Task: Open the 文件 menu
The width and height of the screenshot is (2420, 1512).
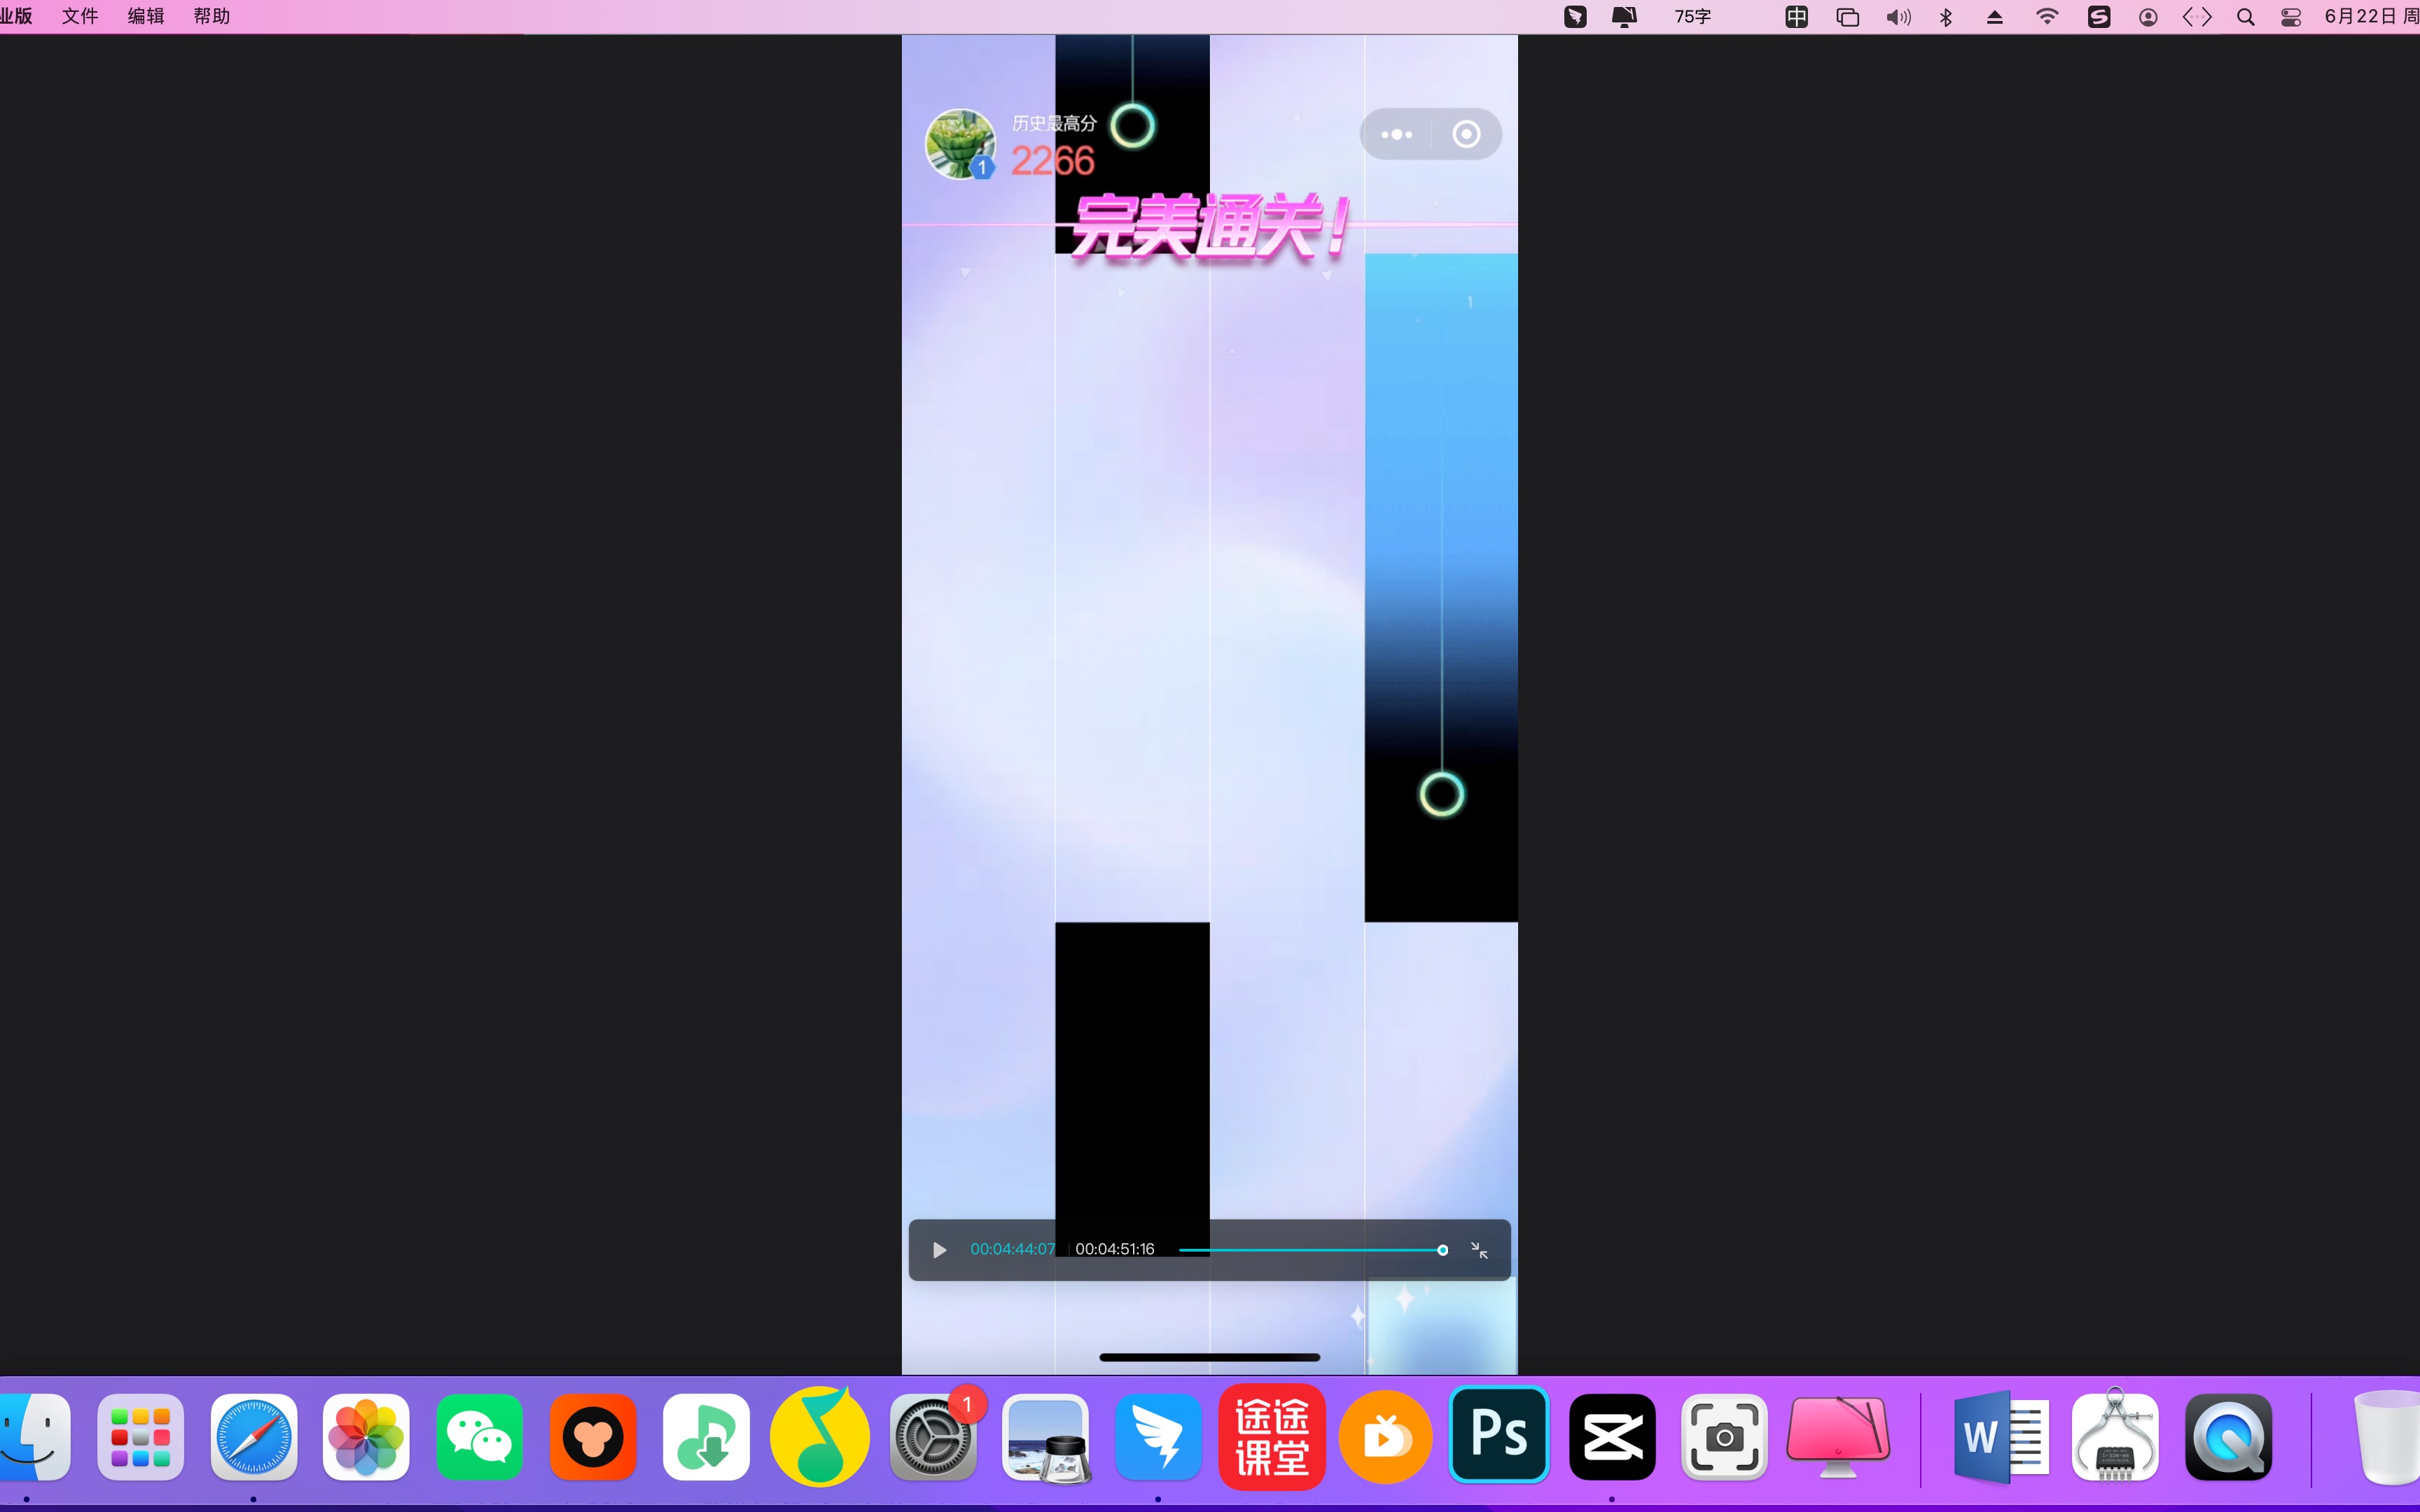Action: [x=80, y=16]
